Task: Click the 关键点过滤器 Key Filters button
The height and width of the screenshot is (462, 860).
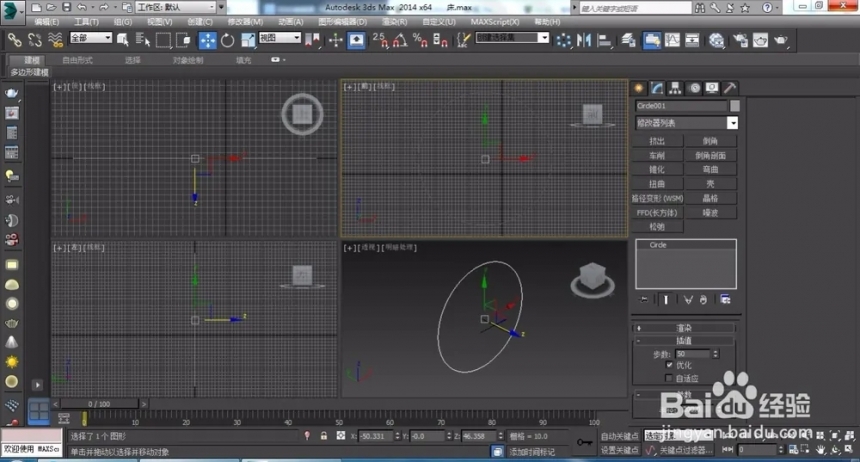Action: pyautogui.click(x=685, y=450)
